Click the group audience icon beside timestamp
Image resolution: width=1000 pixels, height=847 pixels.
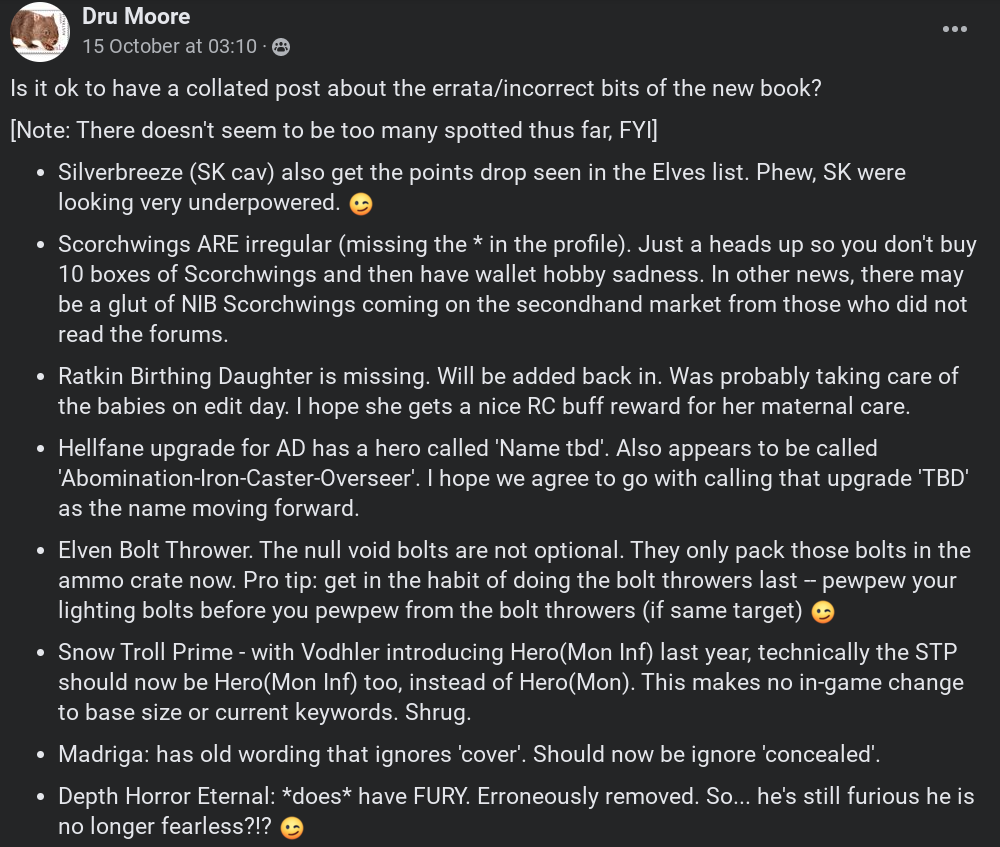point(281,47)
